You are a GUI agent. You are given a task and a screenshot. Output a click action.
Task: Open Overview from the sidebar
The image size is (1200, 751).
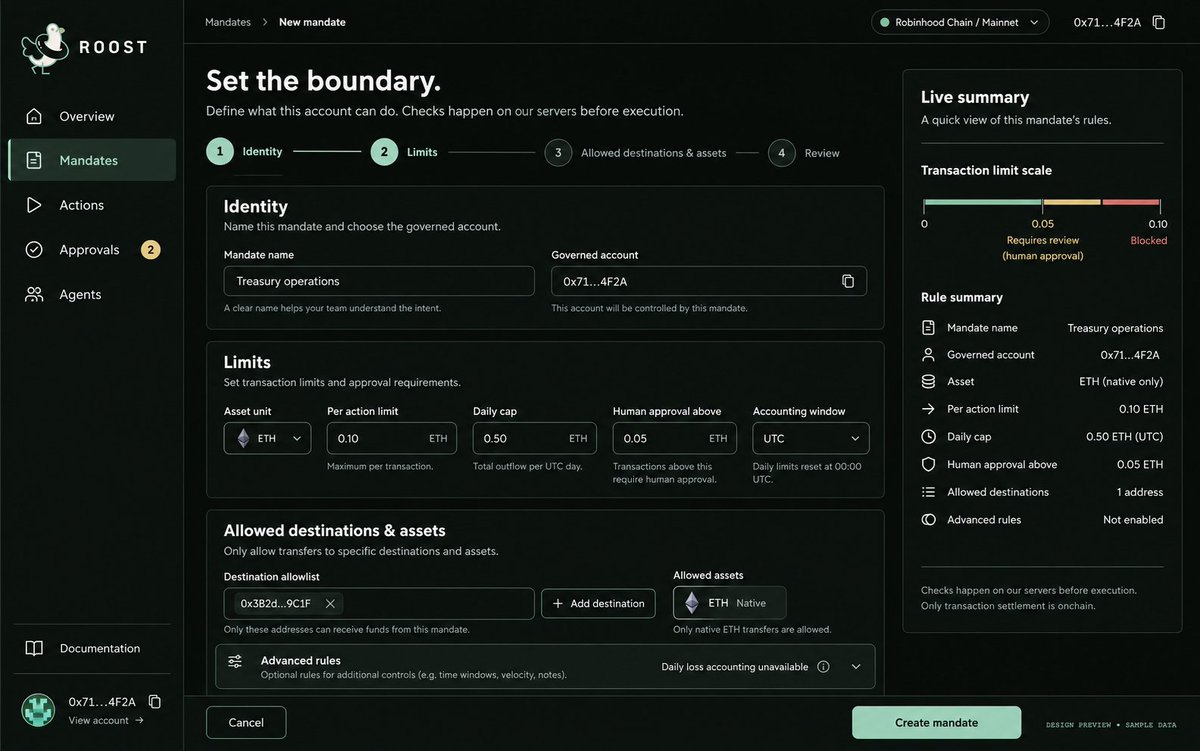point(91,116)
